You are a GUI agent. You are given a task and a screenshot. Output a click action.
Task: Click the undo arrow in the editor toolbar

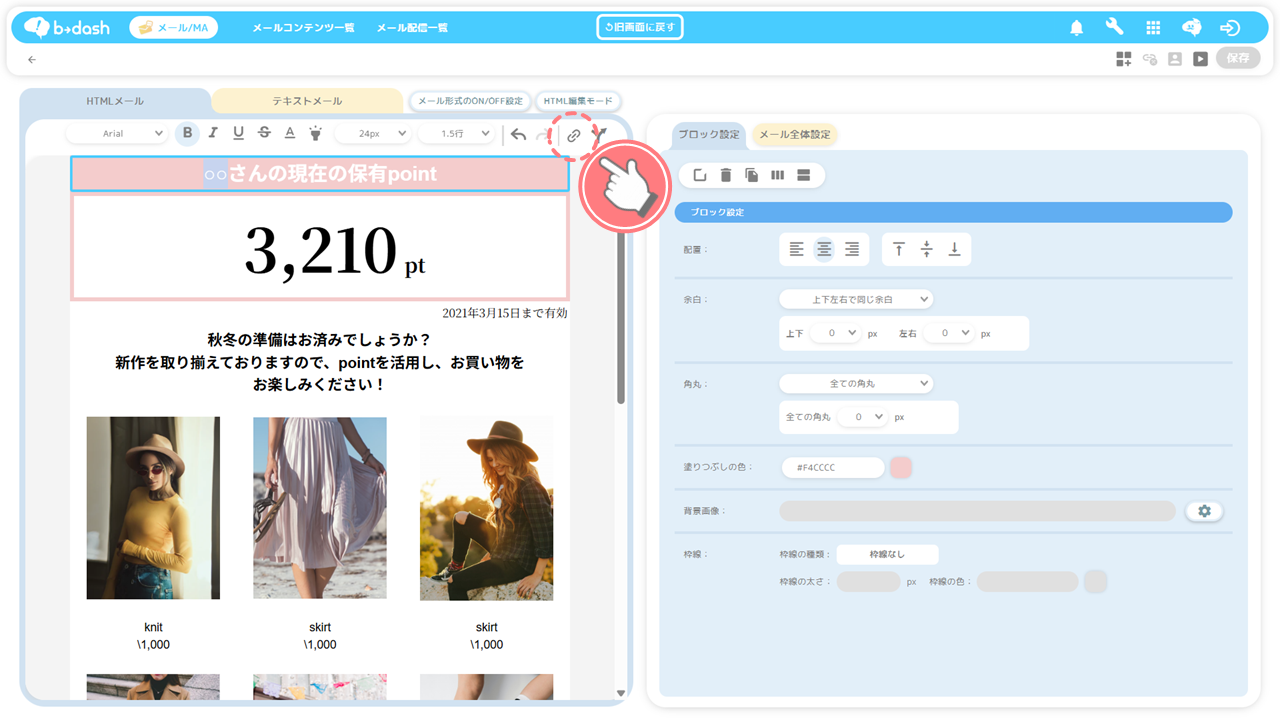518,134
